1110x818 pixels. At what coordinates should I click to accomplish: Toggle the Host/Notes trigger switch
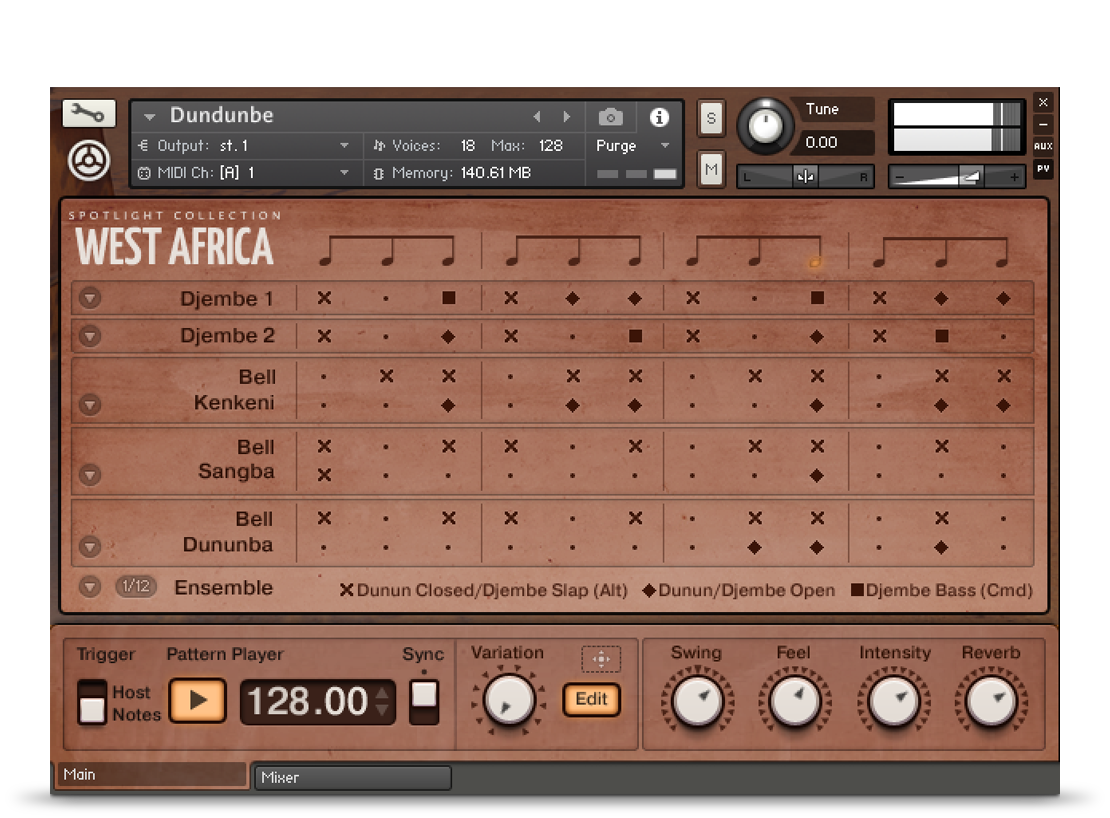point(92,701)
